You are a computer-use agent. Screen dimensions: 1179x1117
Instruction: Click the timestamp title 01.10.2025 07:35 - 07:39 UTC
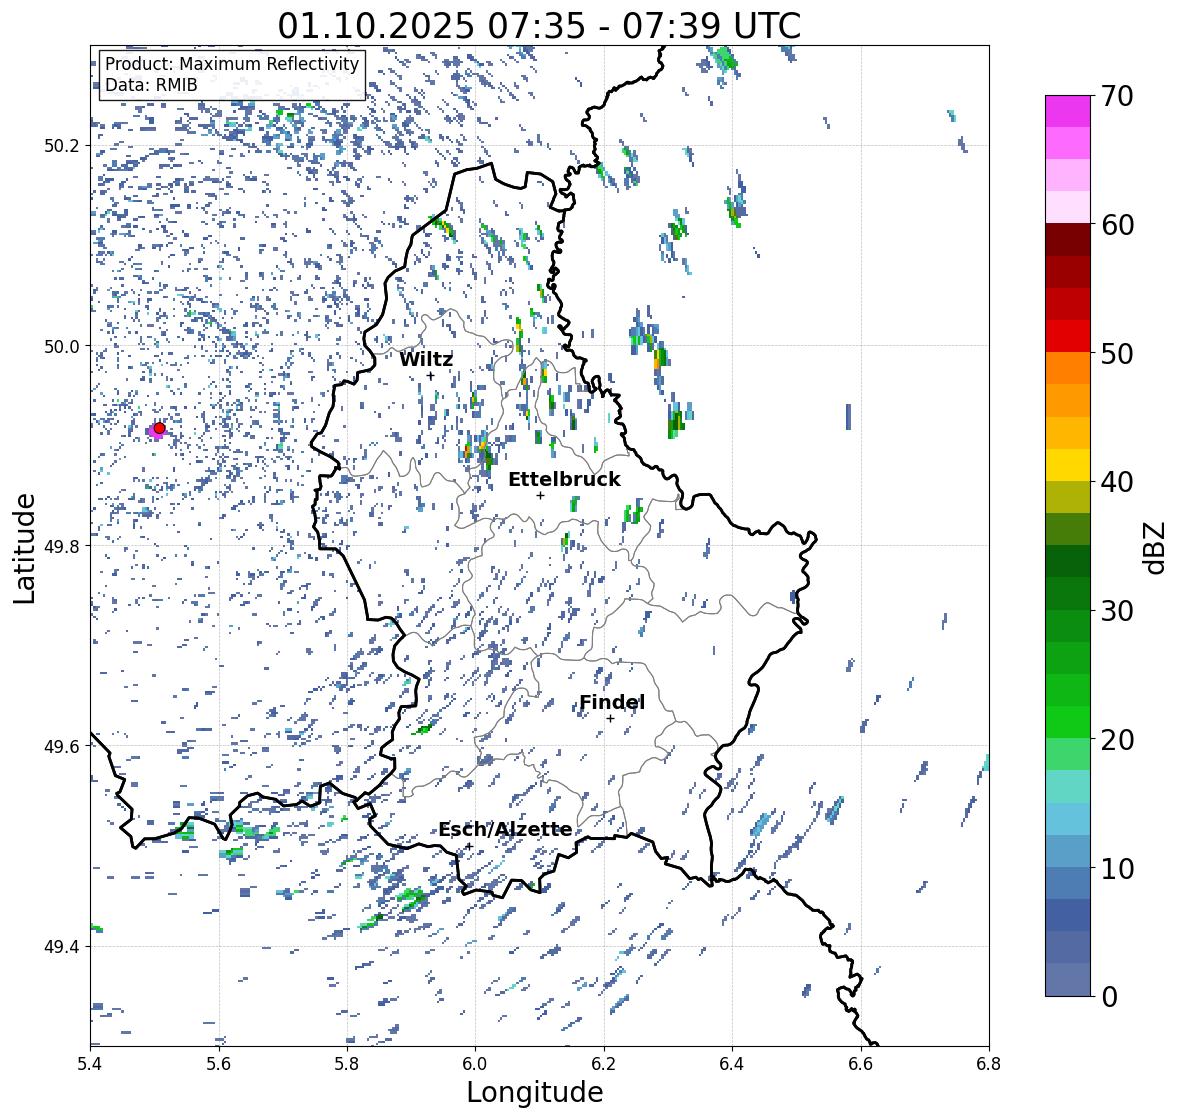pyautogui.click(x=539, y=26)
